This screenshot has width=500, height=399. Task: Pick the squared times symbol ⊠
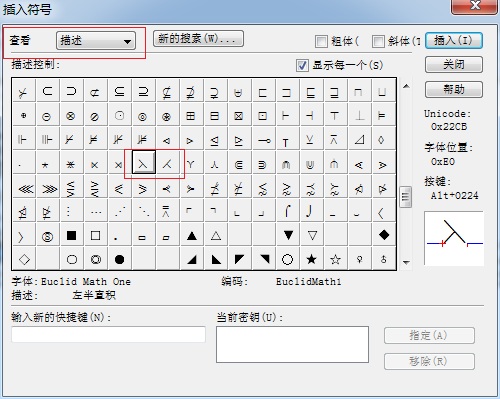pos(238,116)
